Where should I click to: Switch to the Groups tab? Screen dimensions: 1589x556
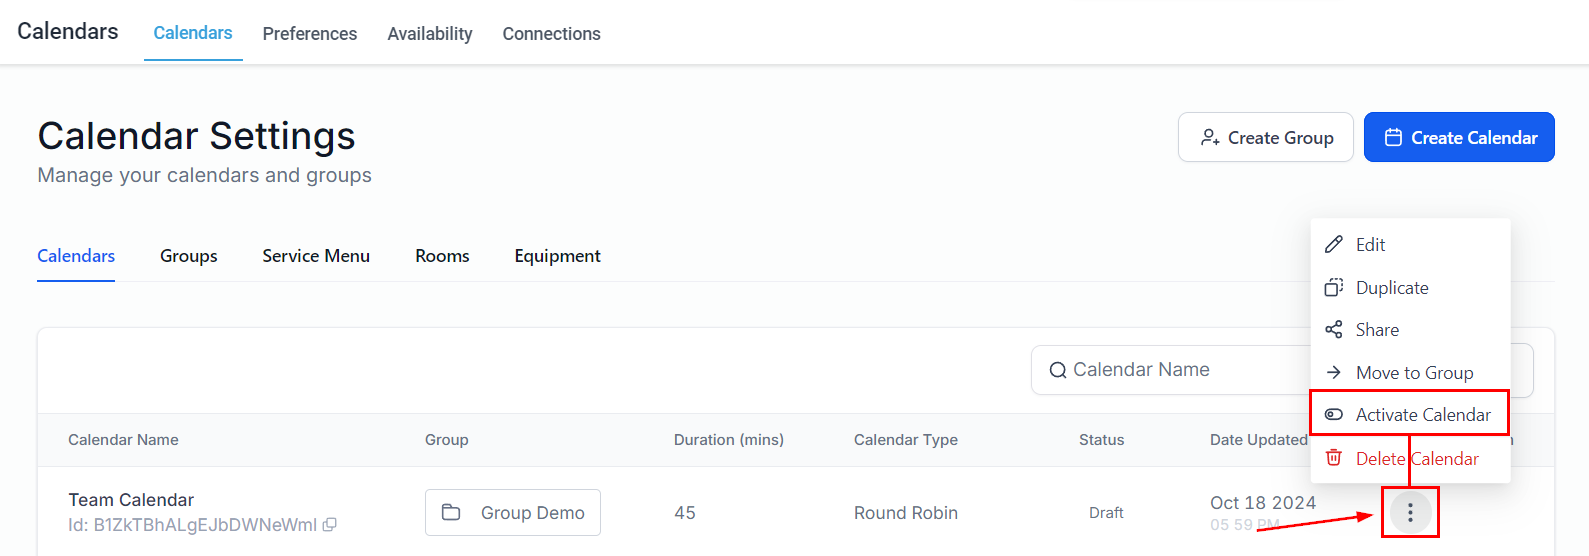point(189,256)
